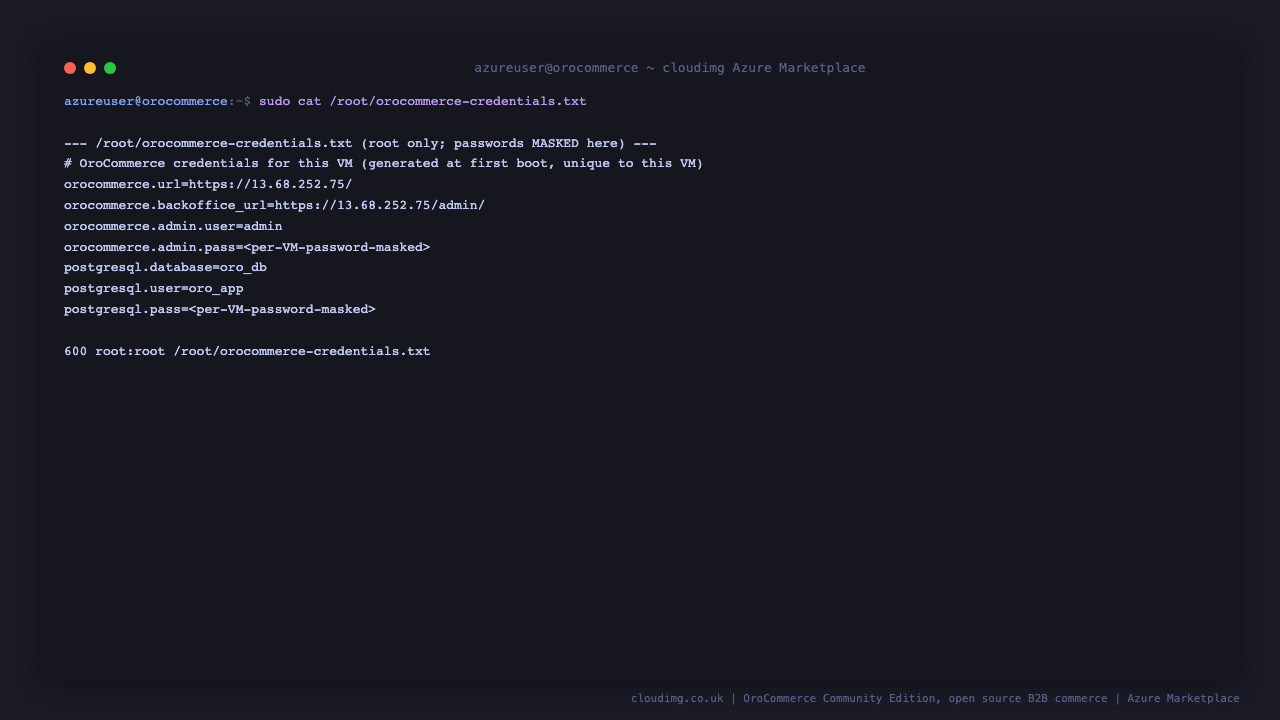Viewport: 1280px width, 720px height.
Task: Click the line 'postgresql.database=oro_db'
Action: 165,268
